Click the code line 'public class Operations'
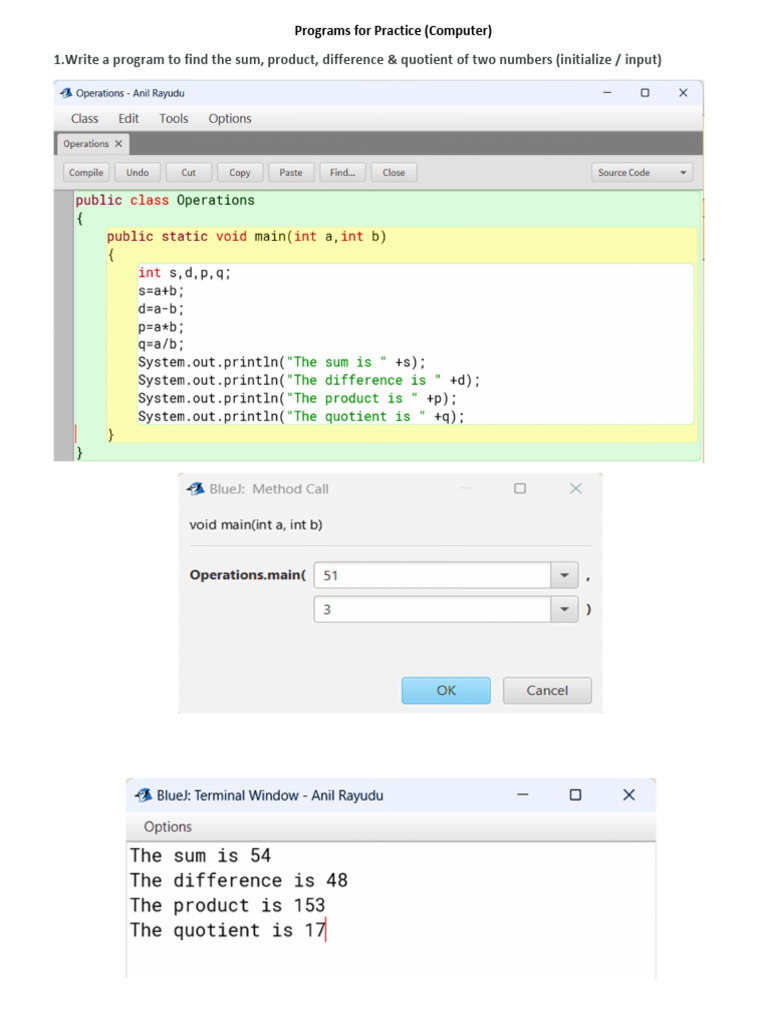Viewport: 768px width, 1024px height. (x=165, y=200)
